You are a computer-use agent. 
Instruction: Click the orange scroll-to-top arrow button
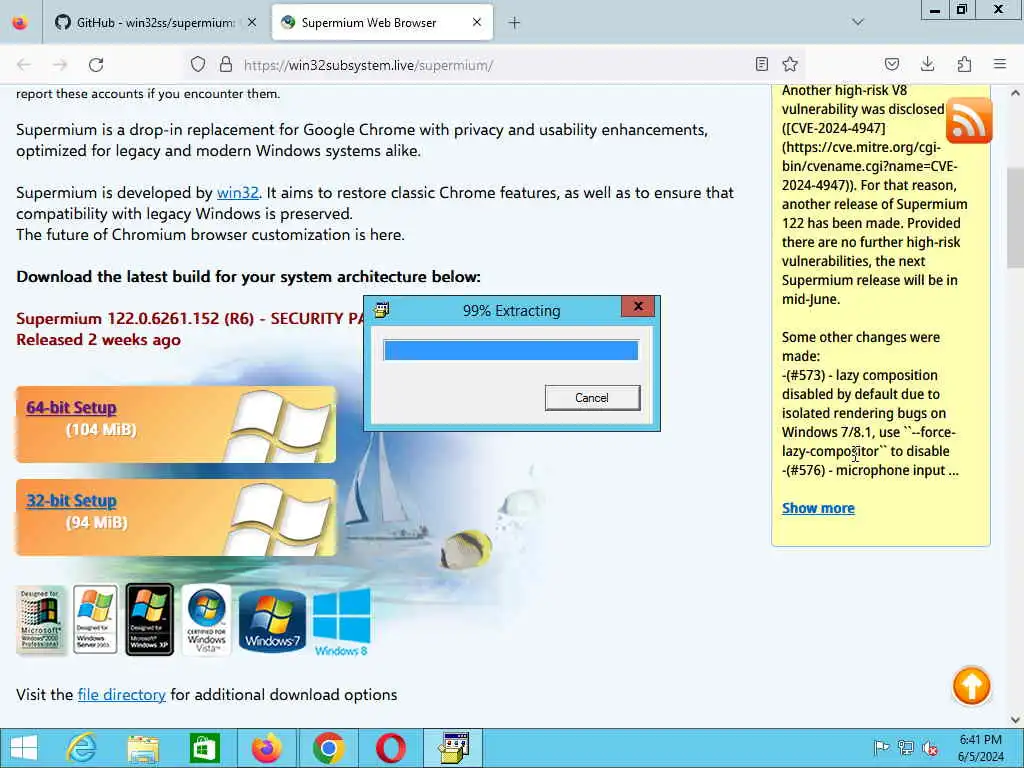pyautogui.click(x=971, y=685)
